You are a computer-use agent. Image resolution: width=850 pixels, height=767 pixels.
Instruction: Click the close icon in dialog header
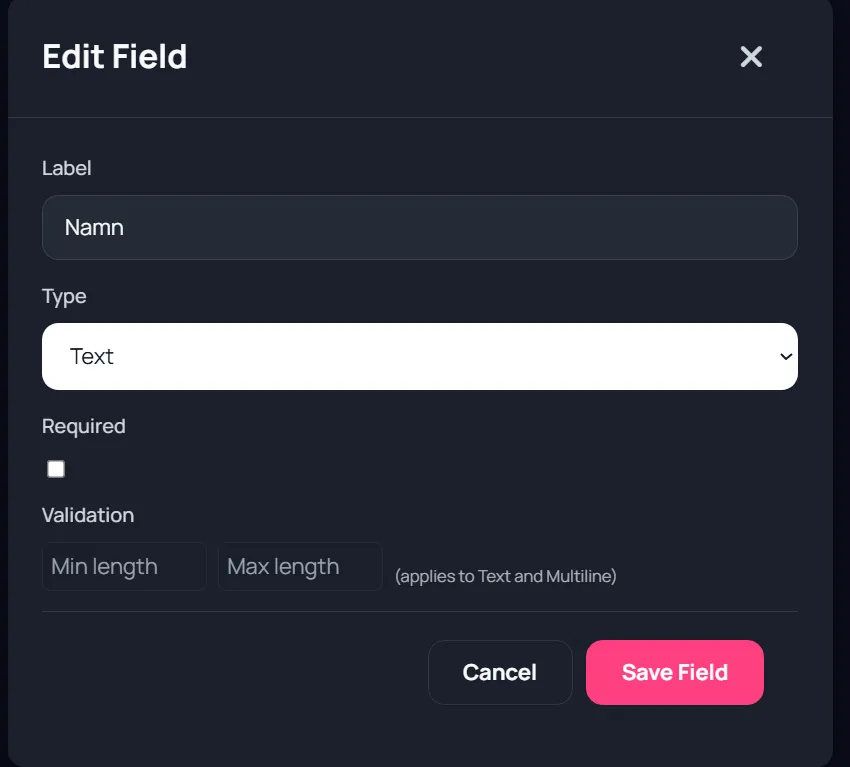(x=751, y=57)
